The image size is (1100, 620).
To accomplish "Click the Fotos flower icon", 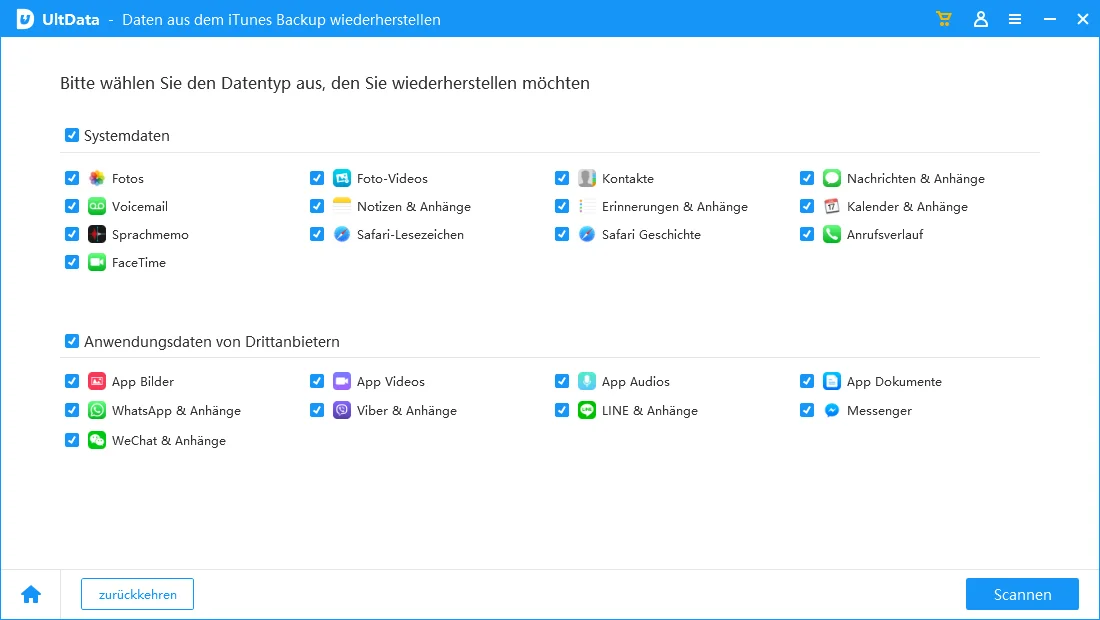I will pos(97,178).
